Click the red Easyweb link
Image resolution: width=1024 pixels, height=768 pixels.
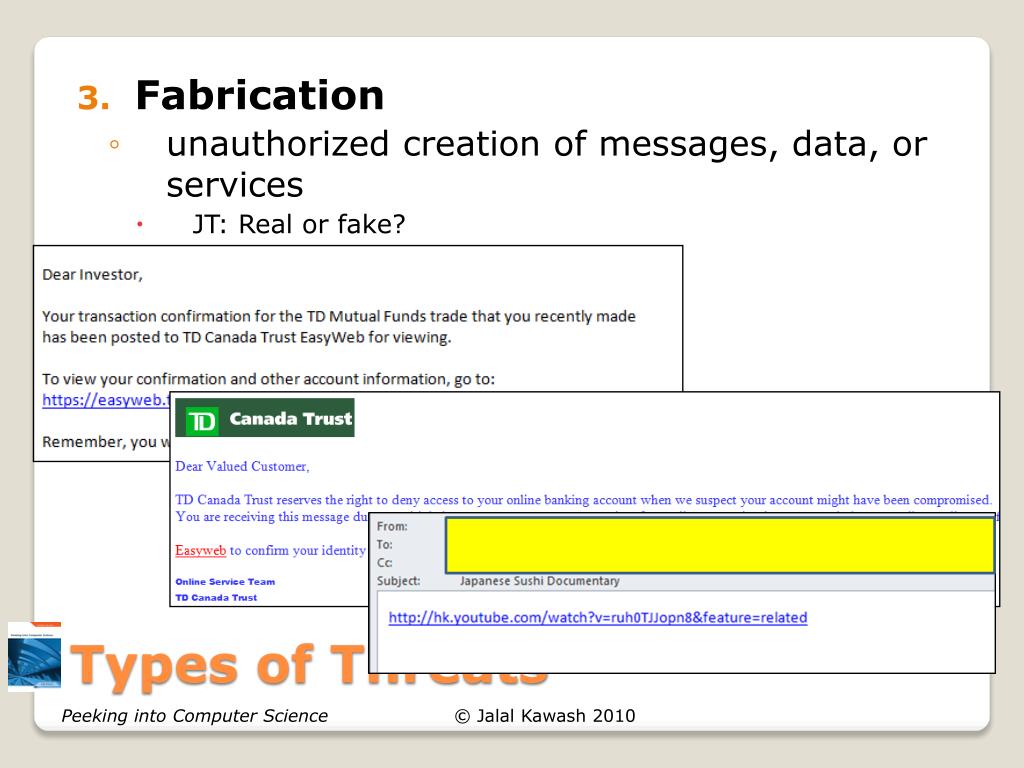pyautogui.click(x=200, y=551)
